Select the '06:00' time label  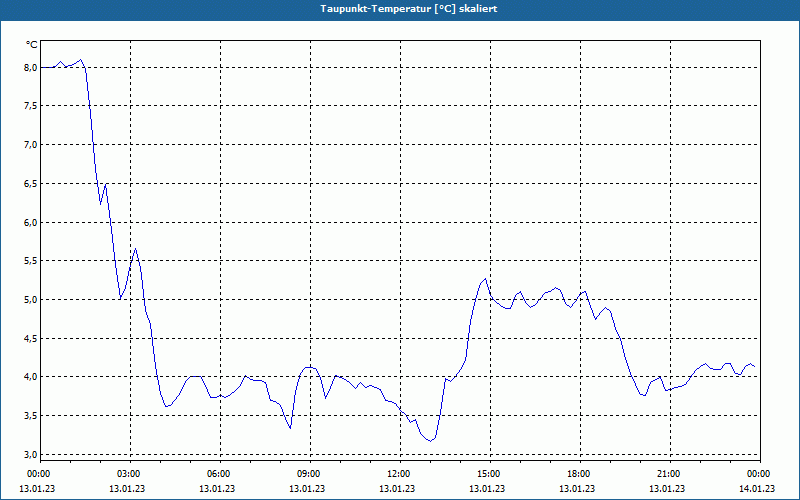pyautogui.click(x=219, y=474)
